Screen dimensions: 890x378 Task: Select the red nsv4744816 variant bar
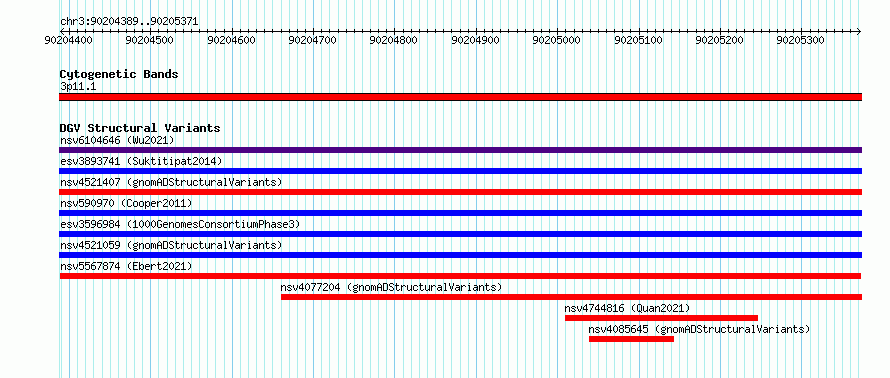pos(661,318)
